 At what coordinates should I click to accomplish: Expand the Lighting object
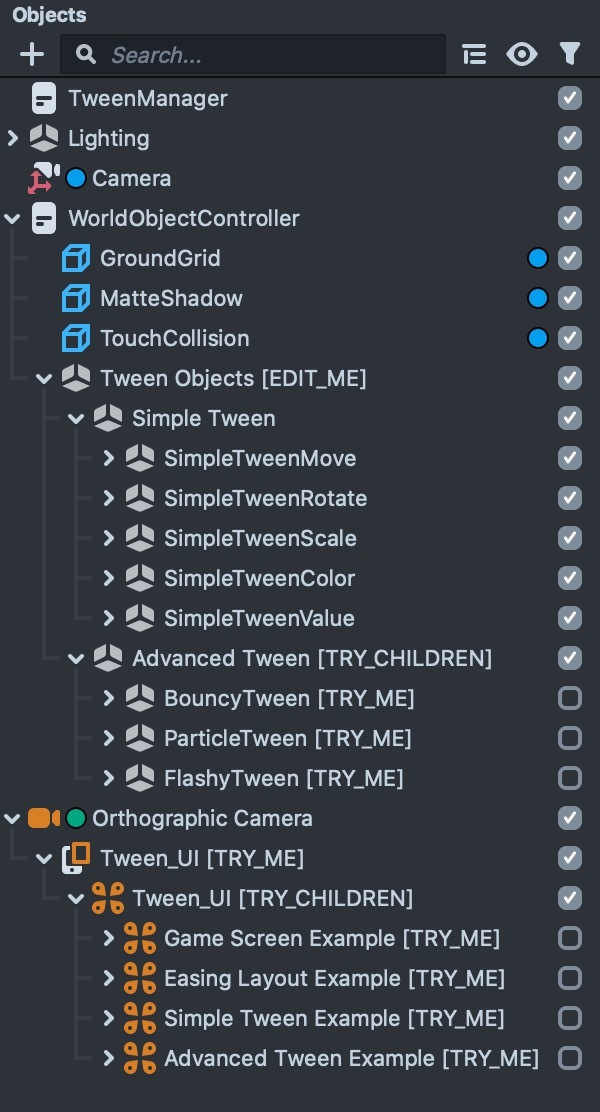point(13,138)
